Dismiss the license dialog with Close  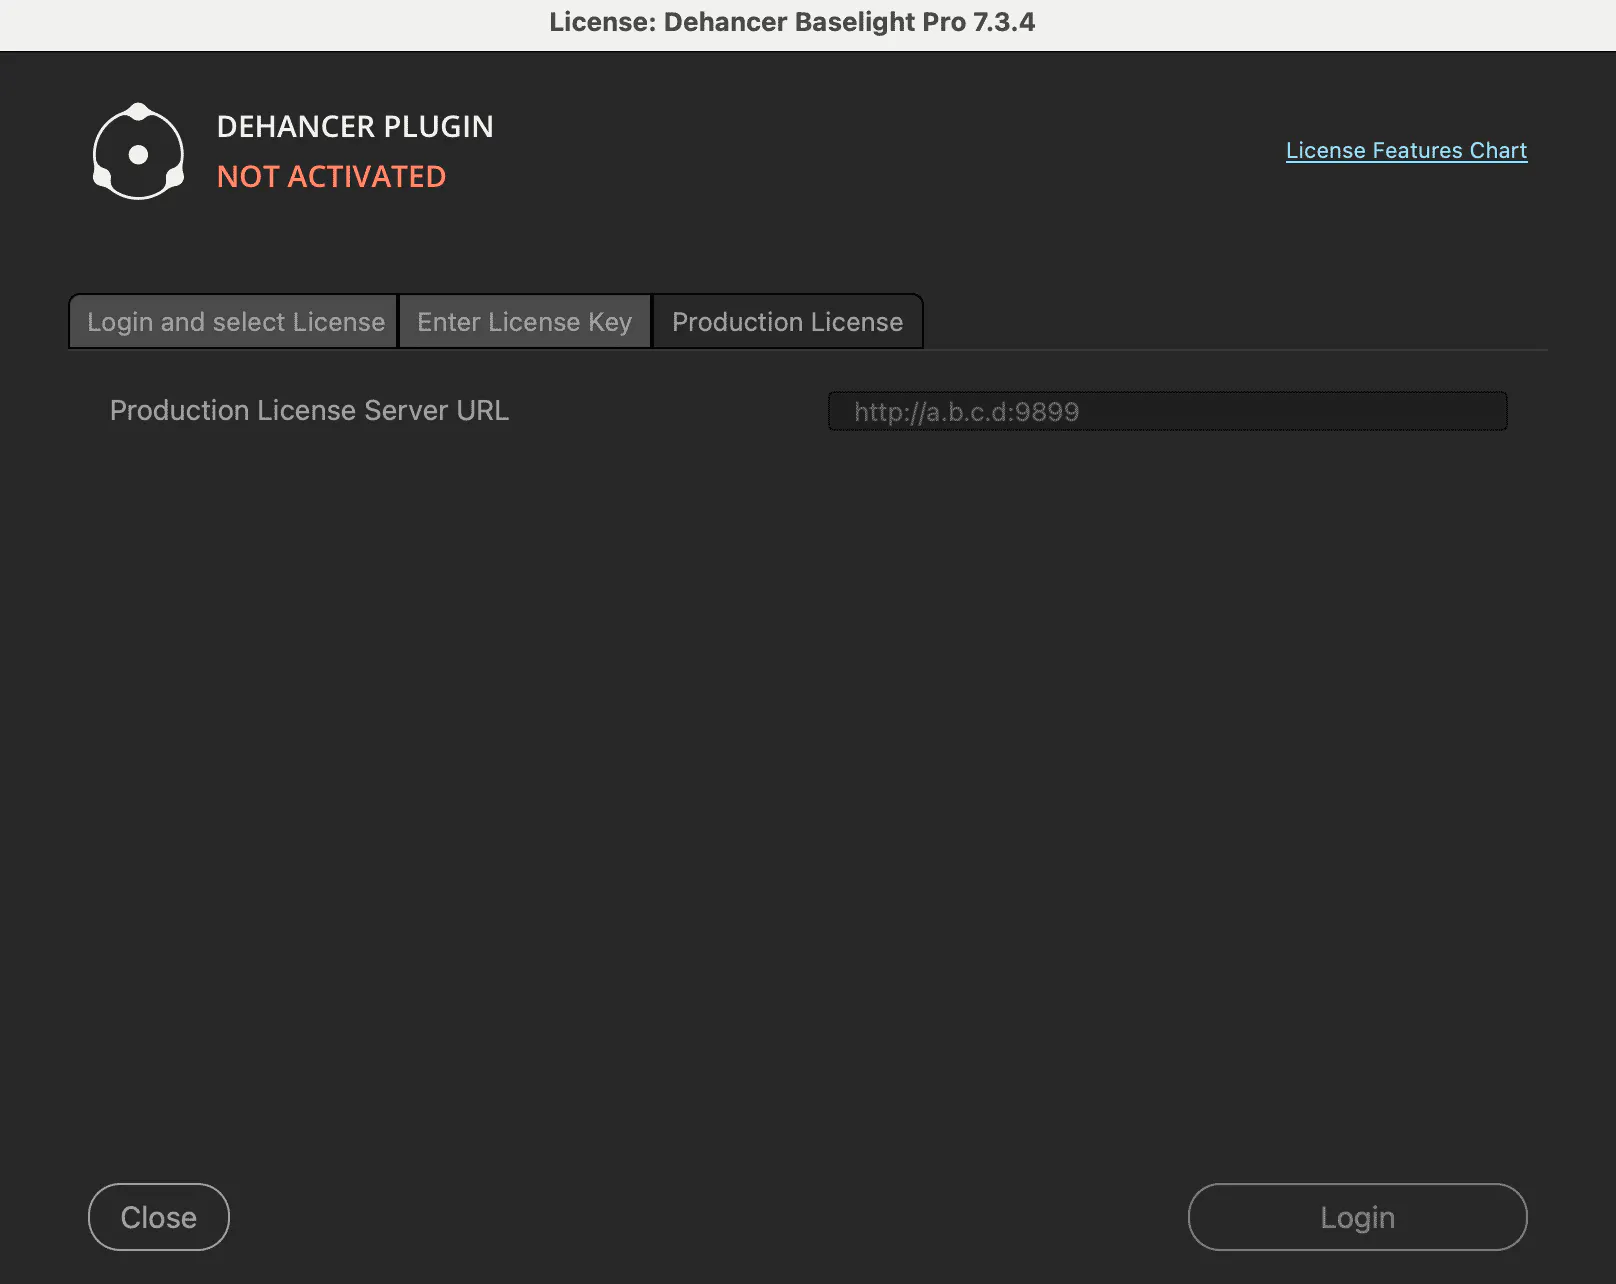tap(158, 1216)
